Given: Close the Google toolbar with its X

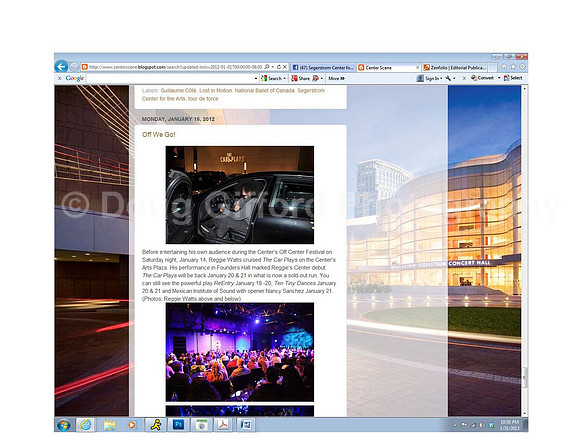Looking at the screenshot, I should [59, 78].
